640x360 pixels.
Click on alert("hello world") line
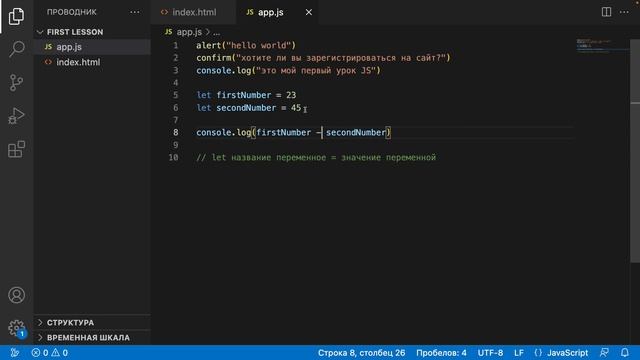(246, 45)
